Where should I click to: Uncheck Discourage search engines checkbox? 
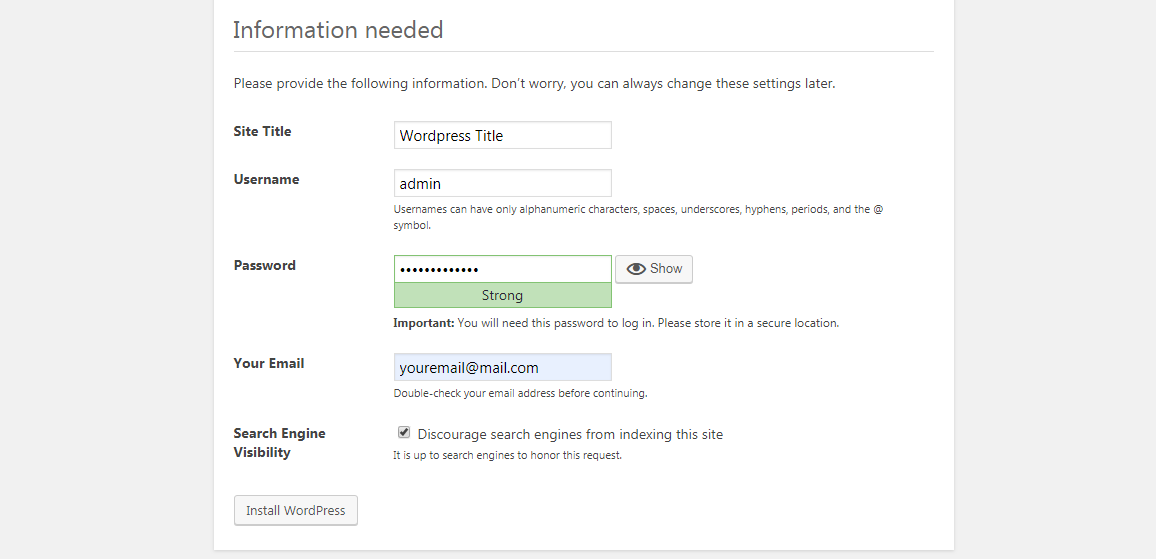click(403, 433)
